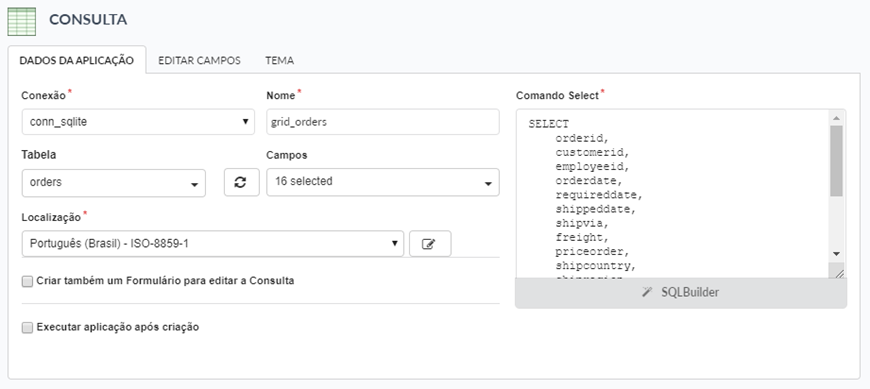This screenshot has height=389, width=870.
Task: Click inside the Comando Select SQL textarea
Action: click(674, 194)
